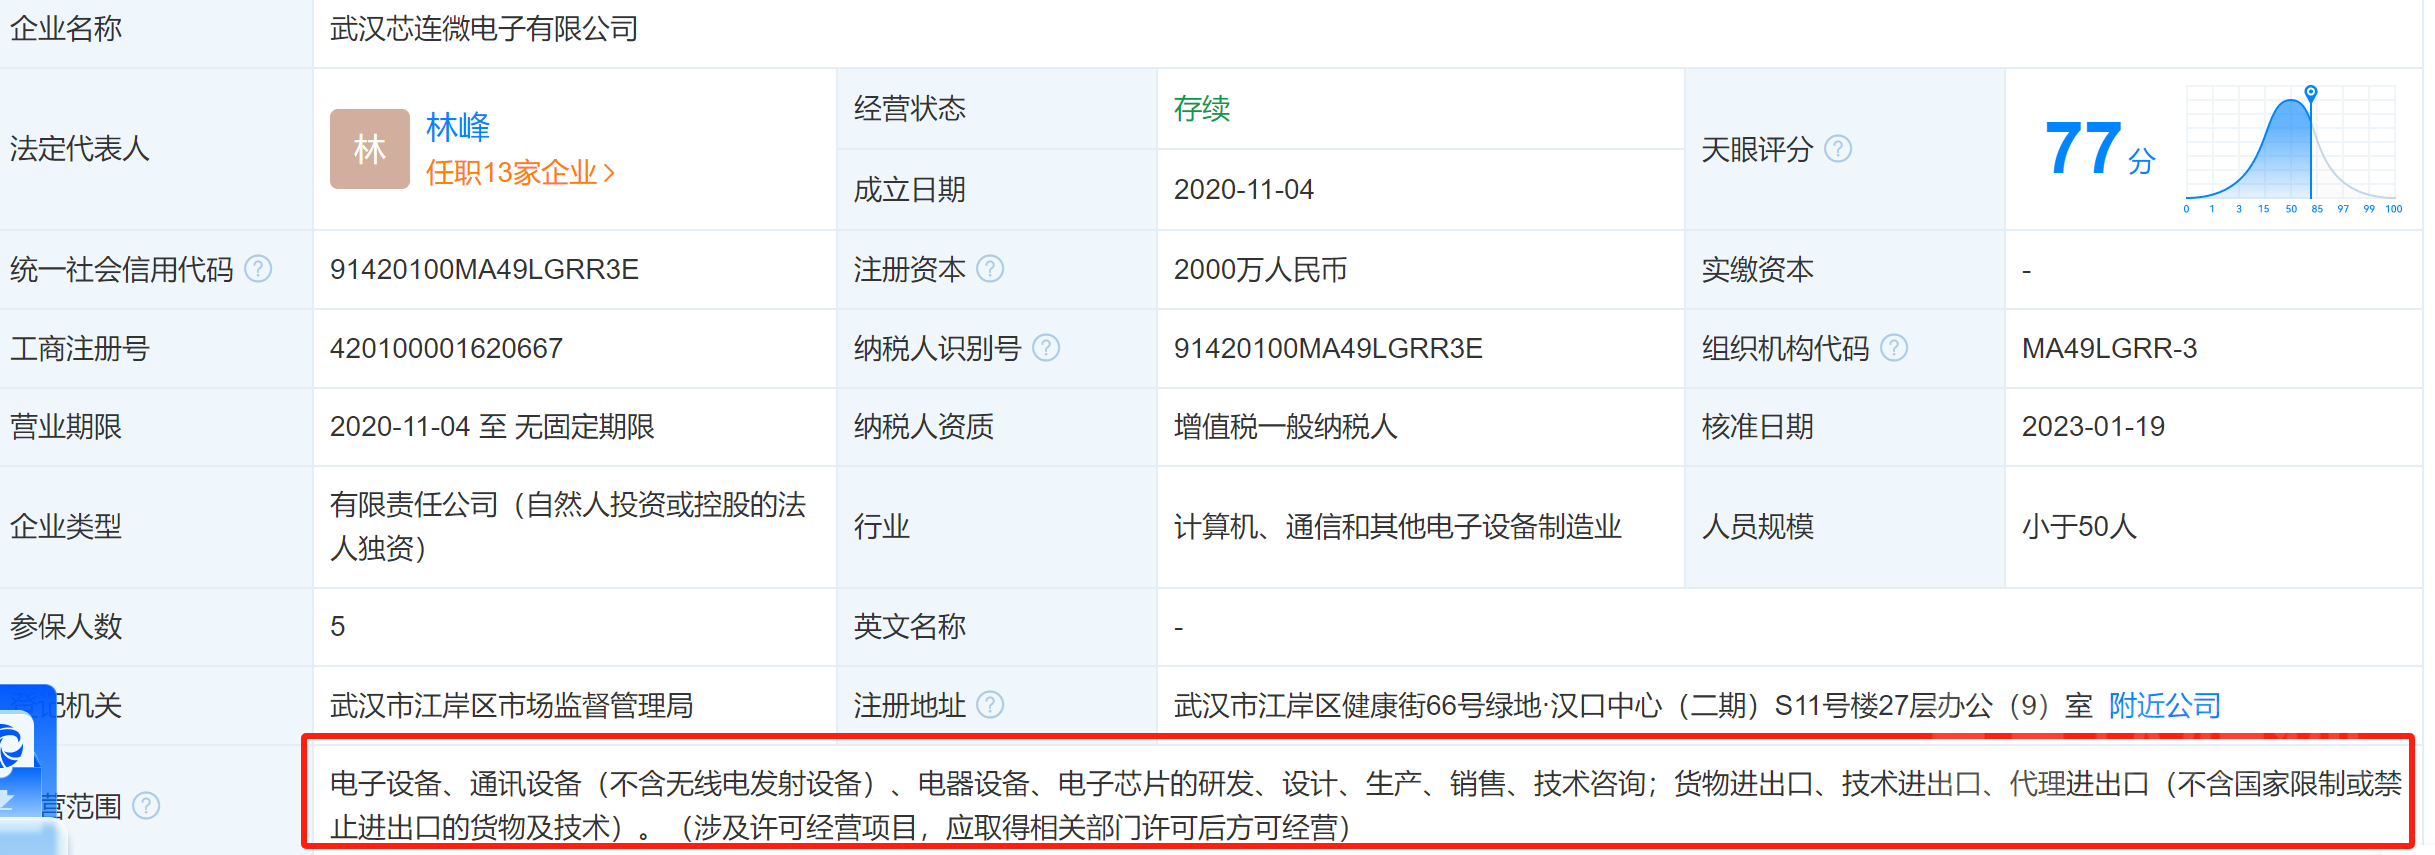Click help icon beside 经营范围 label
The image size is (2435, 855).
[146, 805]
